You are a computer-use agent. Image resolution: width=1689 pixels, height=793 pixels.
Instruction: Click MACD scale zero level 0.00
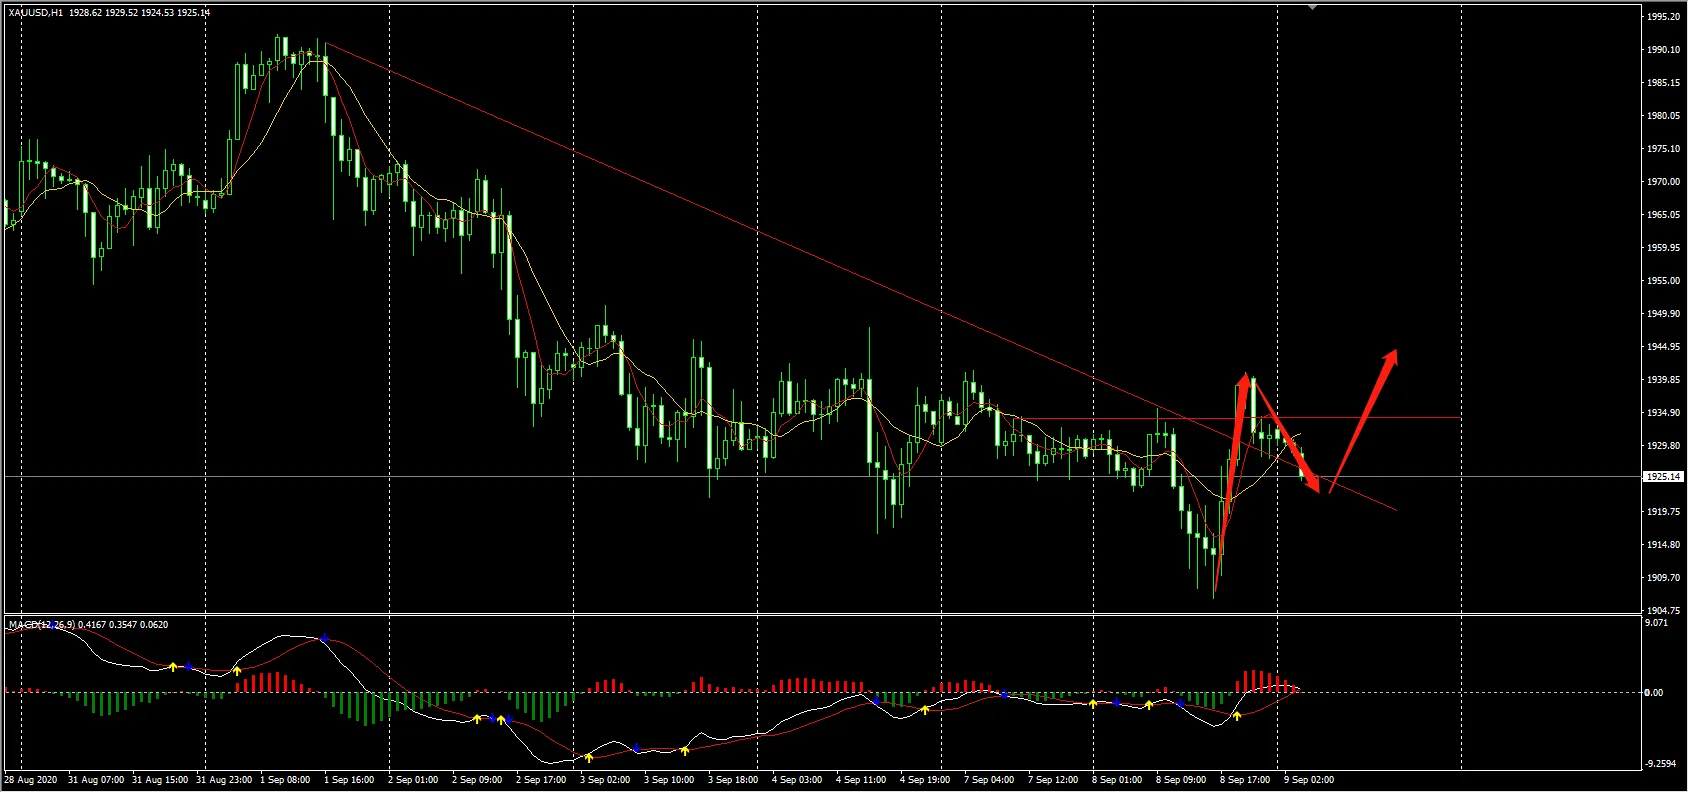(1654, 693)
